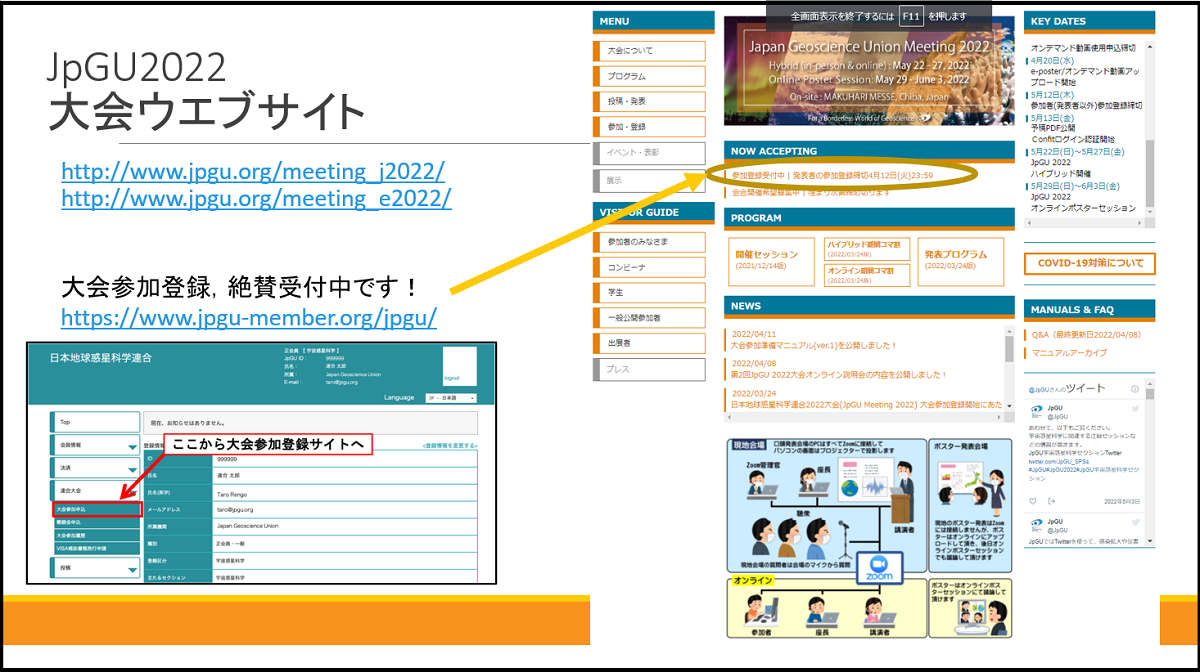Open 参加者のみなさま in Visitor Guide
The image size is (1200, 672).
(x=649, y=242)
